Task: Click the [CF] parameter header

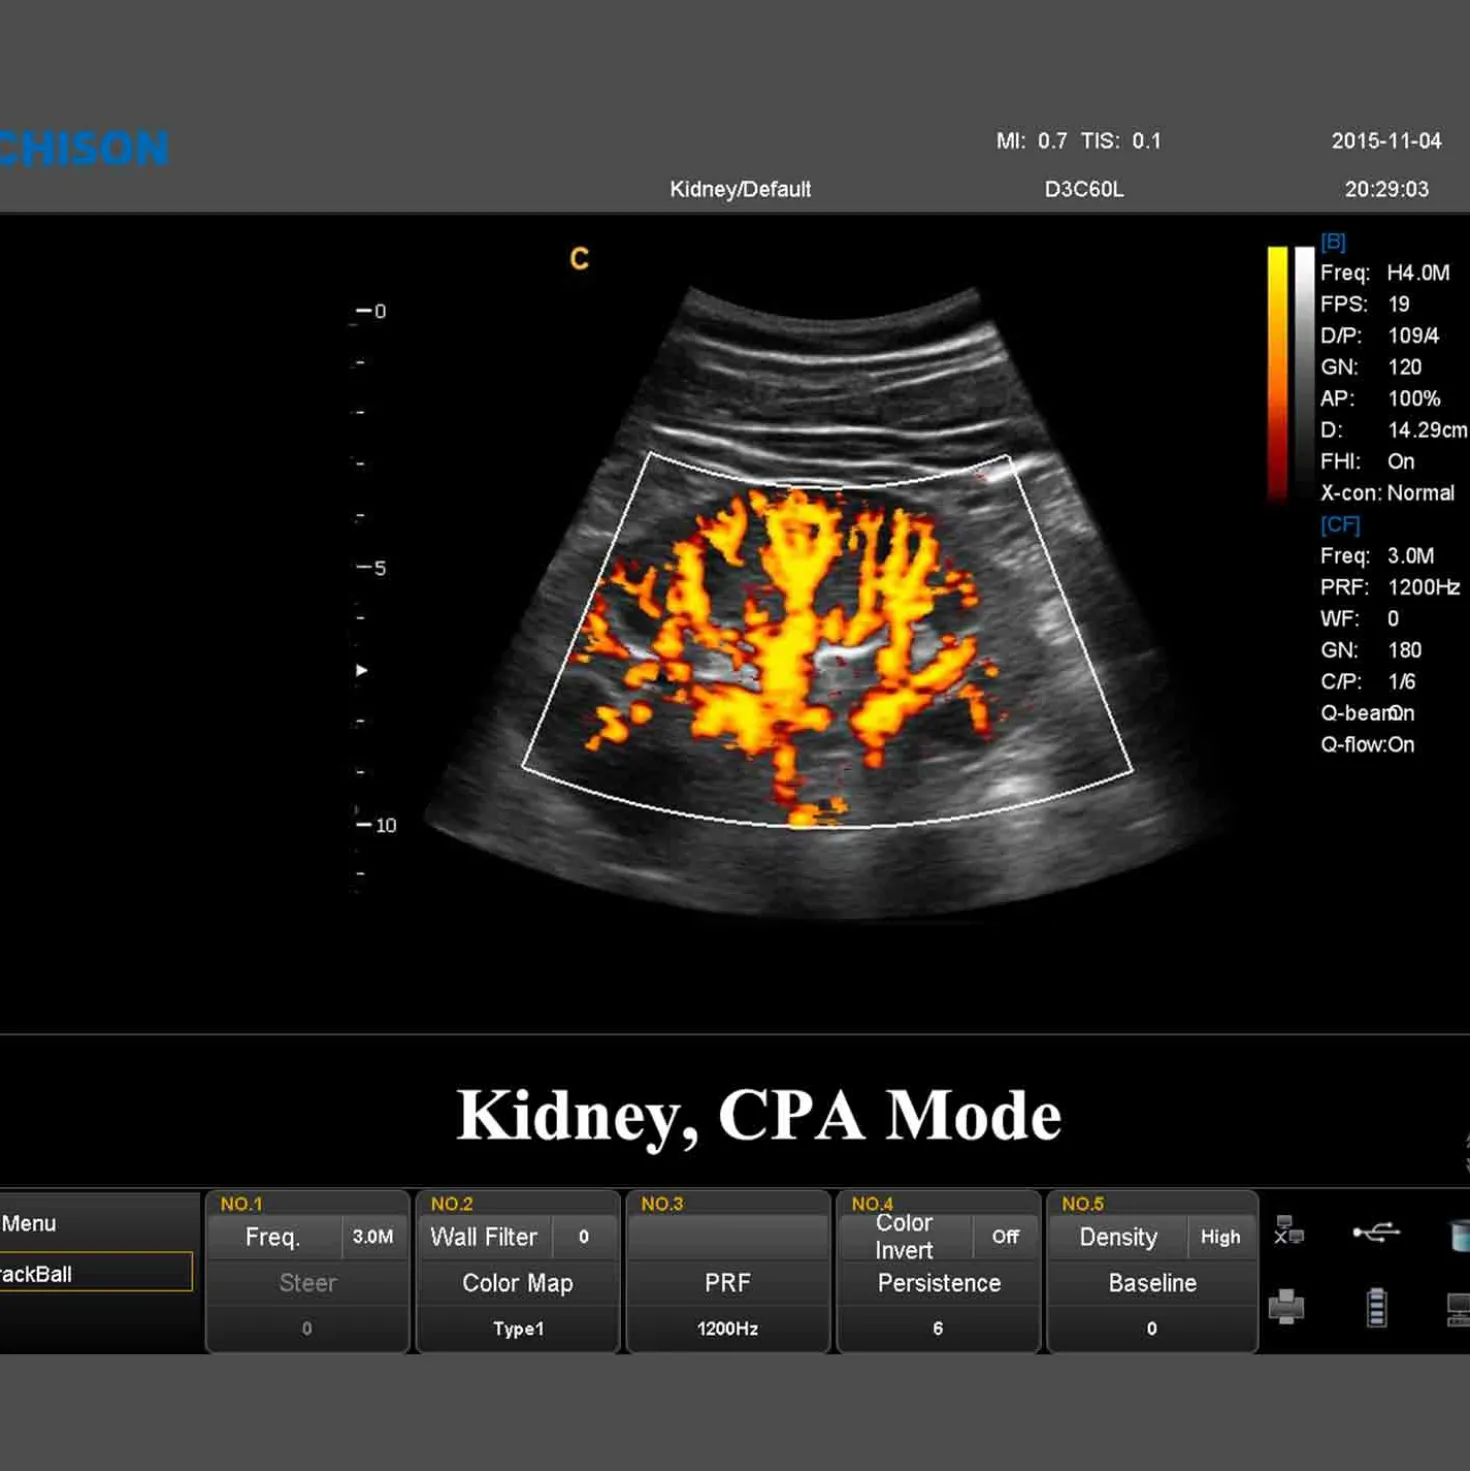Action: pyautogui.click(x=1340, y=525)
